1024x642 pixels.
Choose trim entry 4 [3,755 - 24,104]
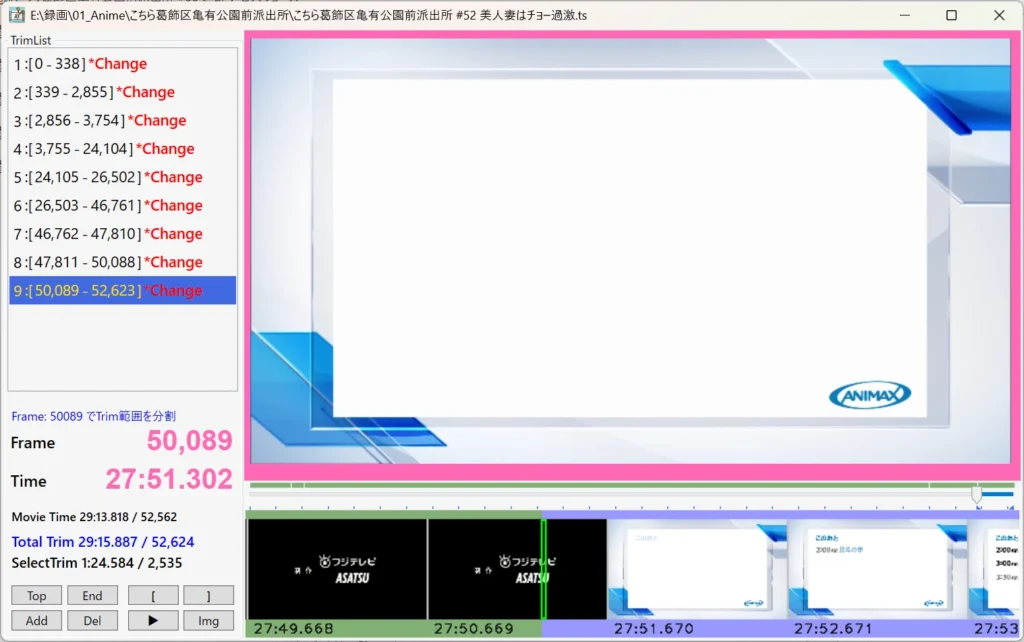click(x=104, y=149)
